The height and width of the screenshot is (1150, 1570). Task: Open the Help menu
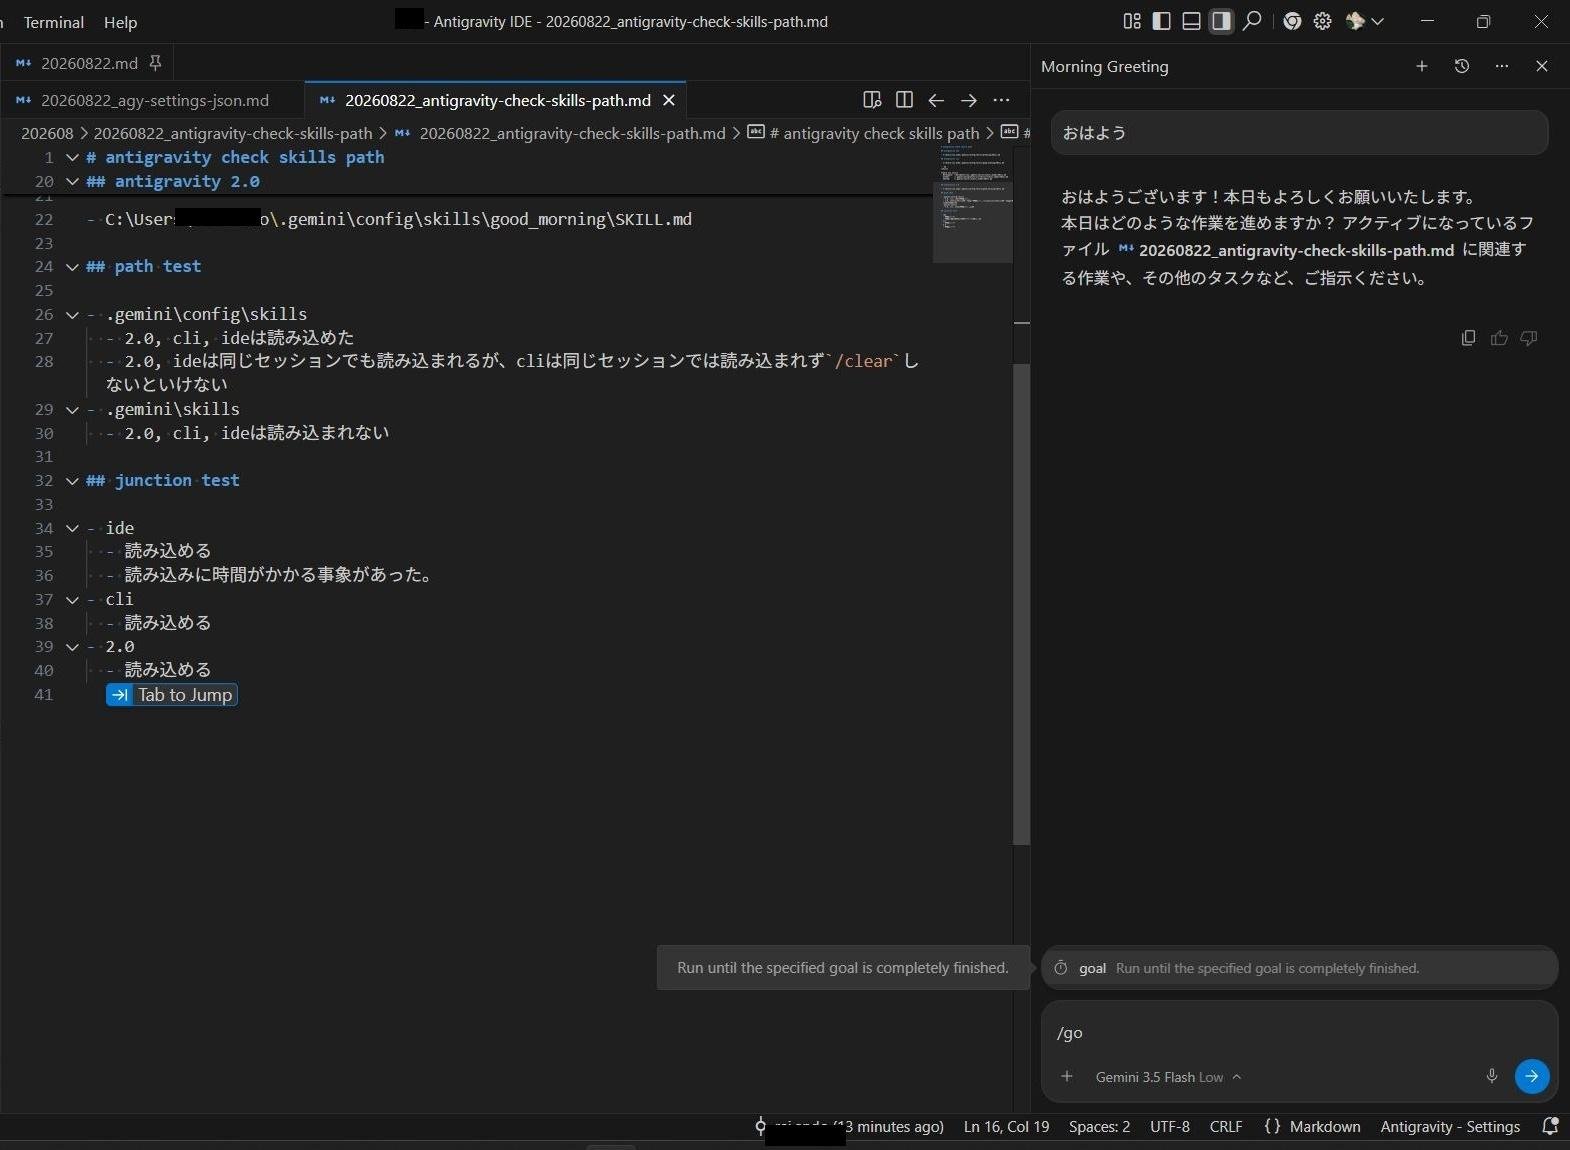pyautogui.click(x=120, y=22)
